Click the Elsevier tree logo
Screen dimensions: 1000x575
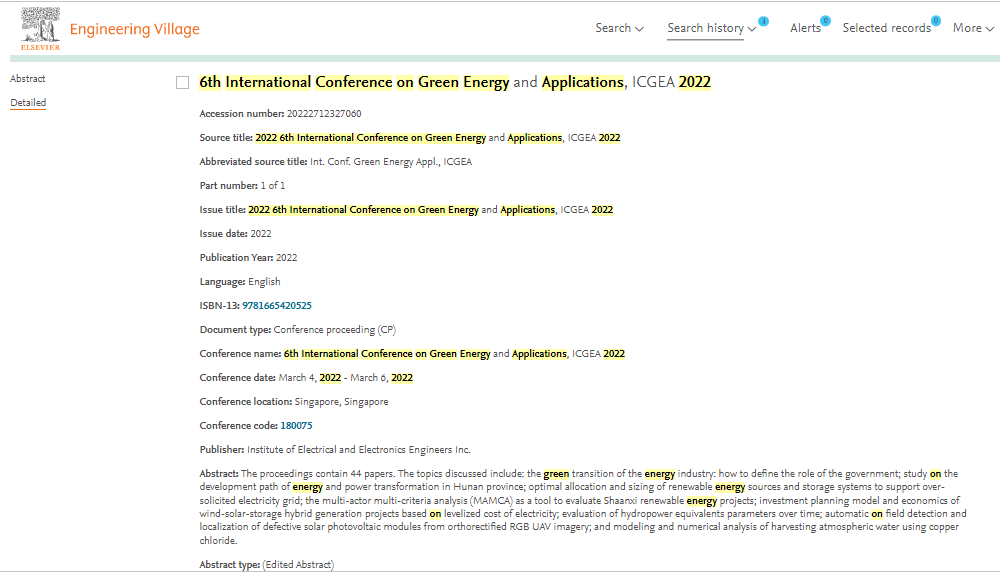[x=40, y=29]
